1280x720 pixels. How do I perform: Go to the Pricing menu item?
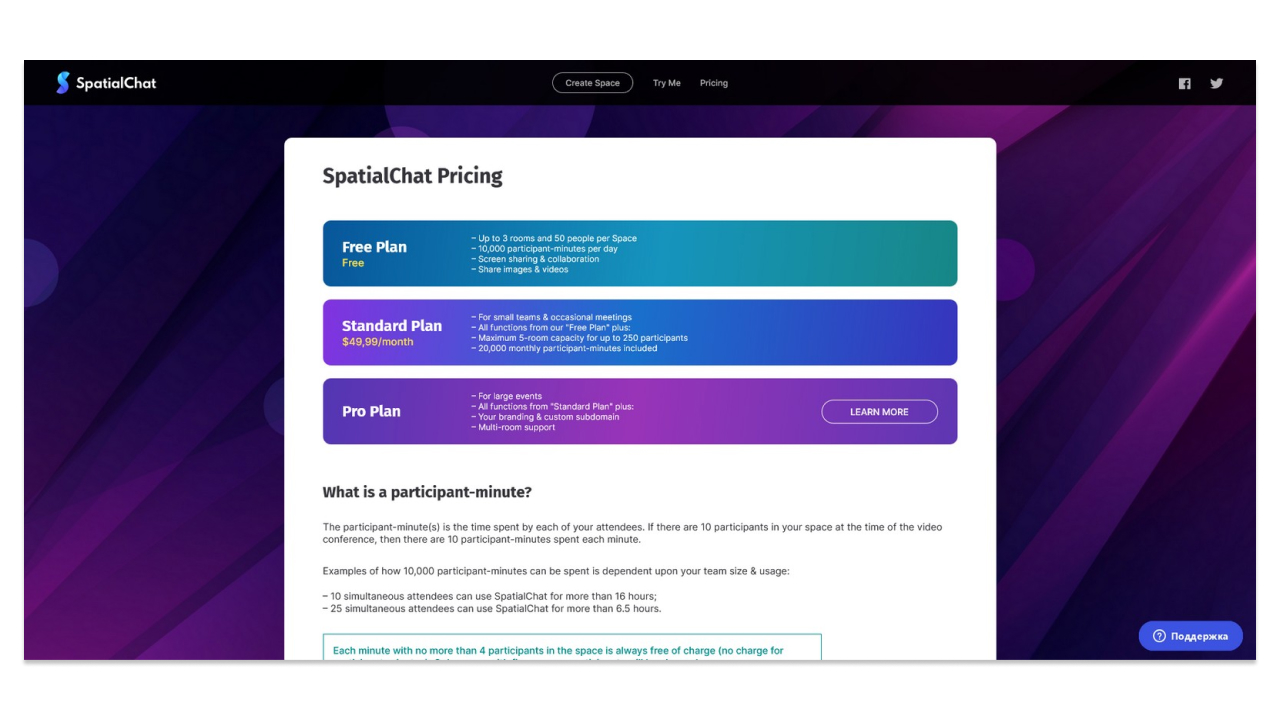point(713,83)
